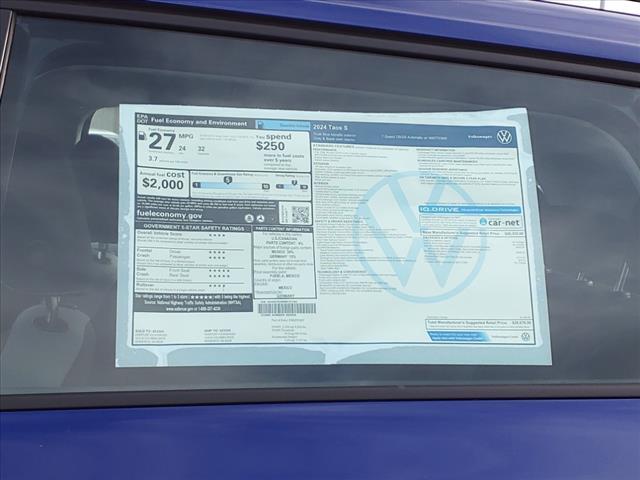Click the large 27 MPG figure
This screenshot has width=640, height=480.
[x=162, y=142]
